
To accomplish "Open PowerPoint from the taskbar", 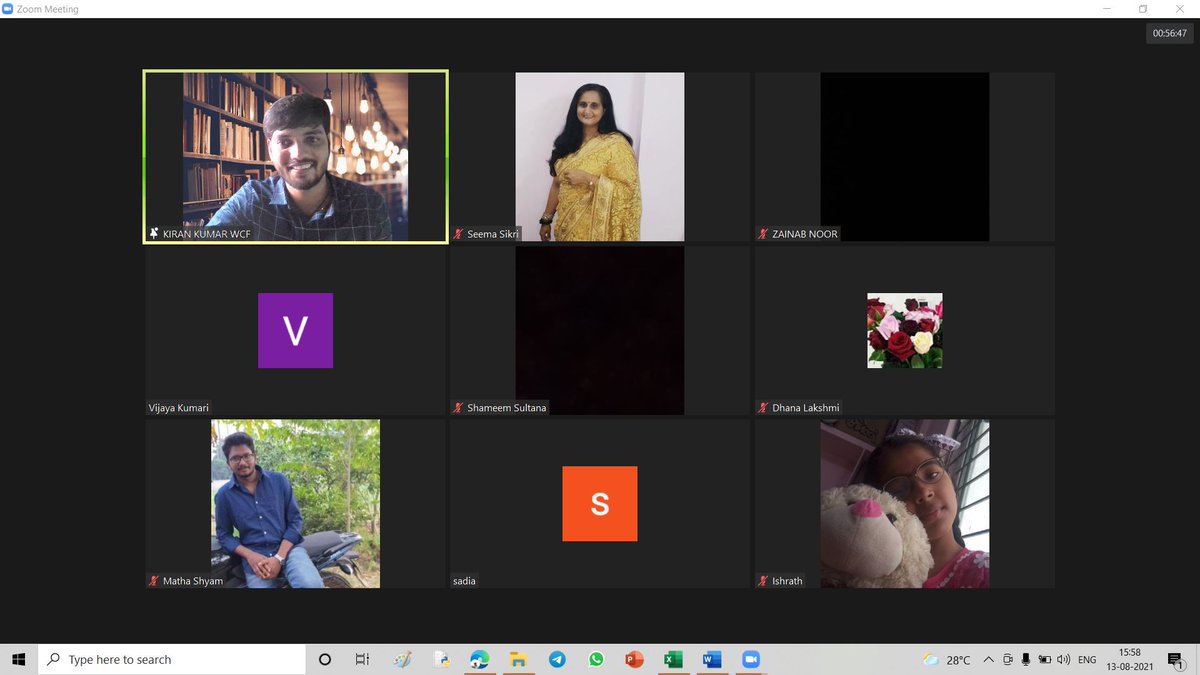I will pos(634,659).
